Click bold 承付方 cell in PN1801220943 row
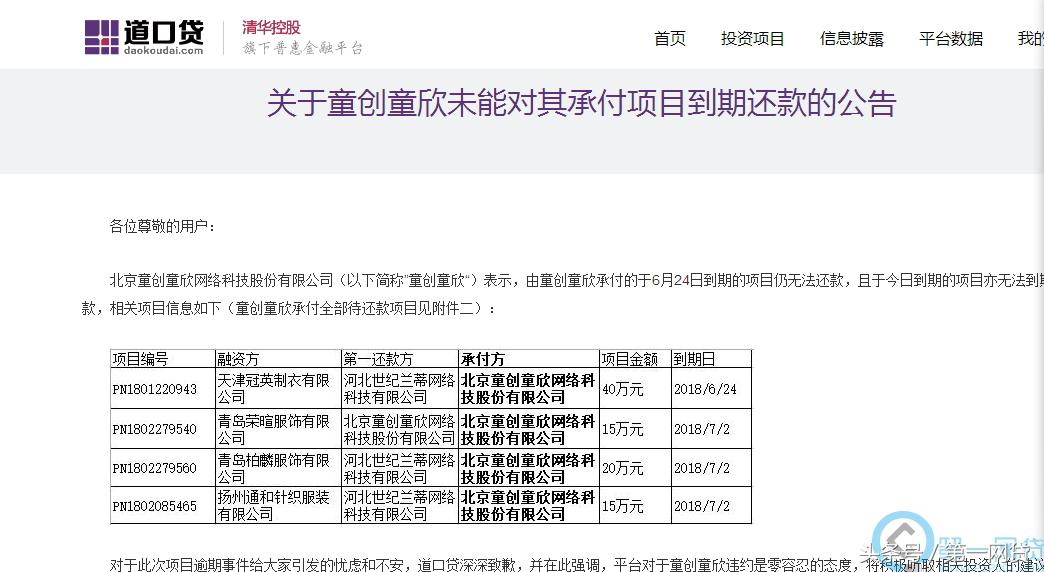Image resolution: width=1044 pixels, height=572 pixels. (x=528, y=389)
